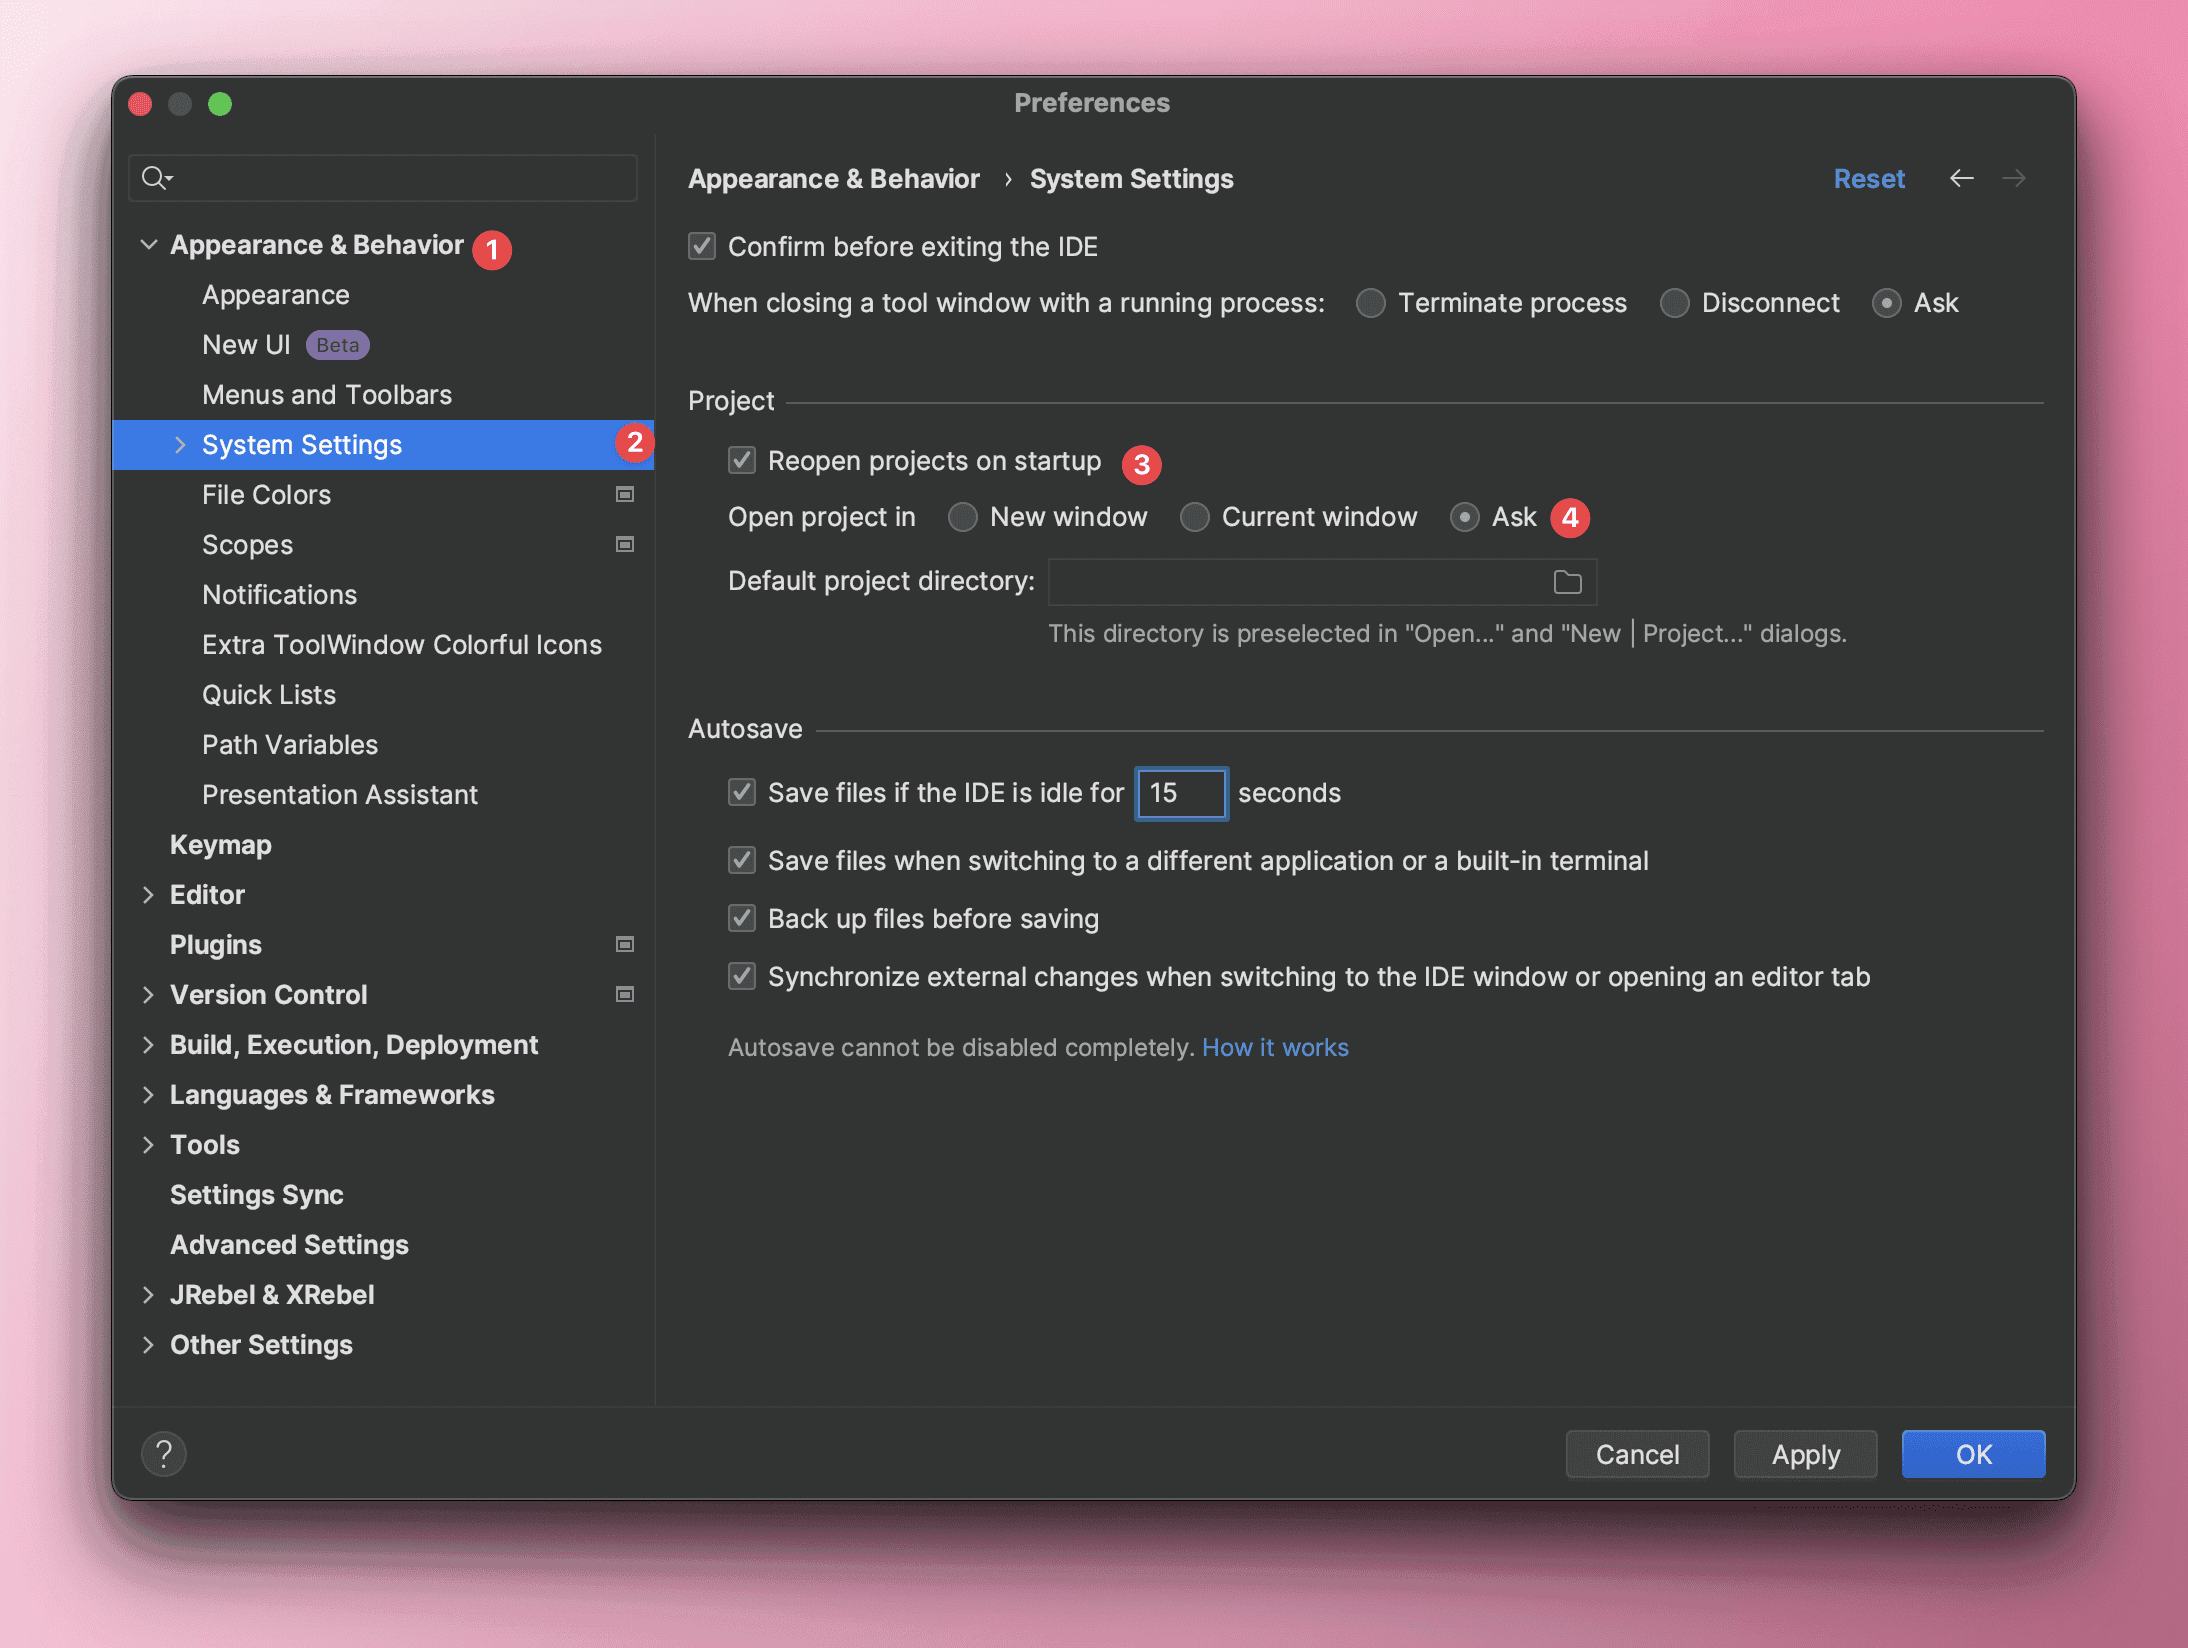Open the How it works link
Screen dimensions: 2188x1648
(x=1275, y=1047)
